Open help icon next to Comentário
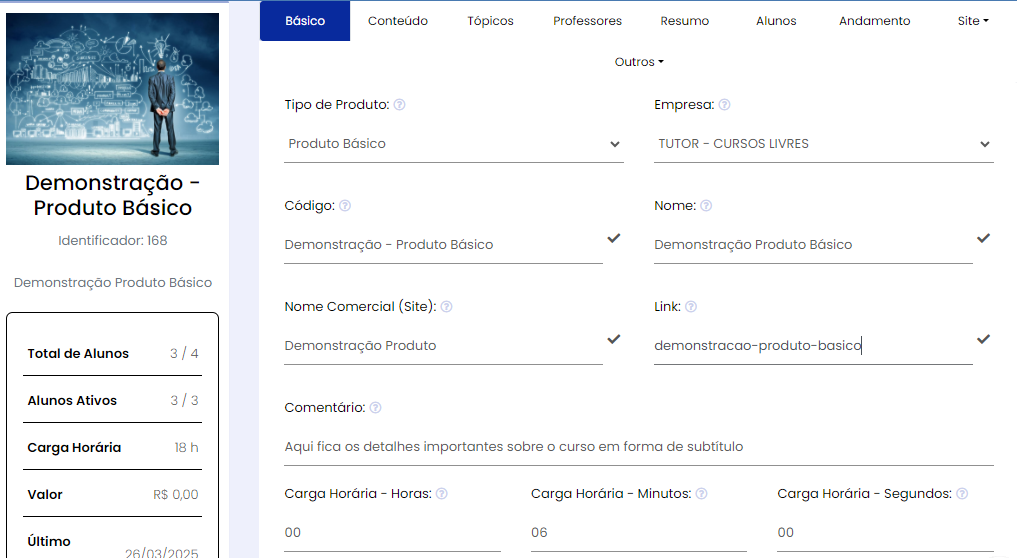This screenshot has width=1017, height=558. pos(376,407)
